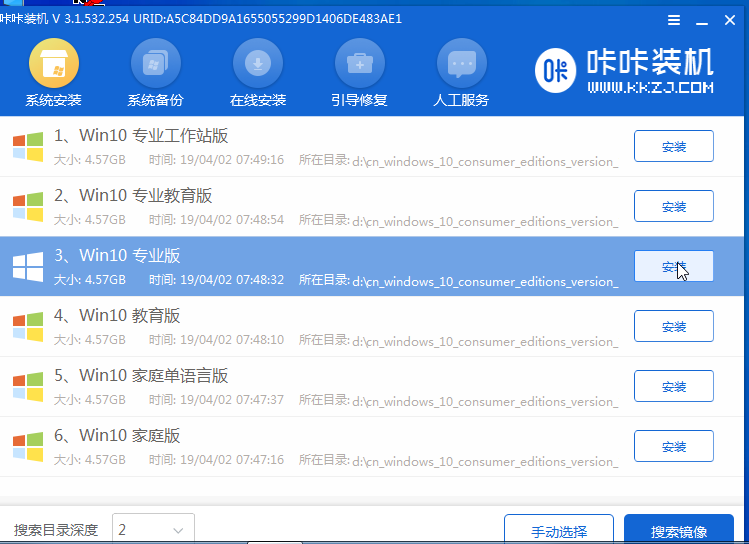Select the 引导修复 tab label
This screenshot has width=749, height=544.
(x=360, y=100)
